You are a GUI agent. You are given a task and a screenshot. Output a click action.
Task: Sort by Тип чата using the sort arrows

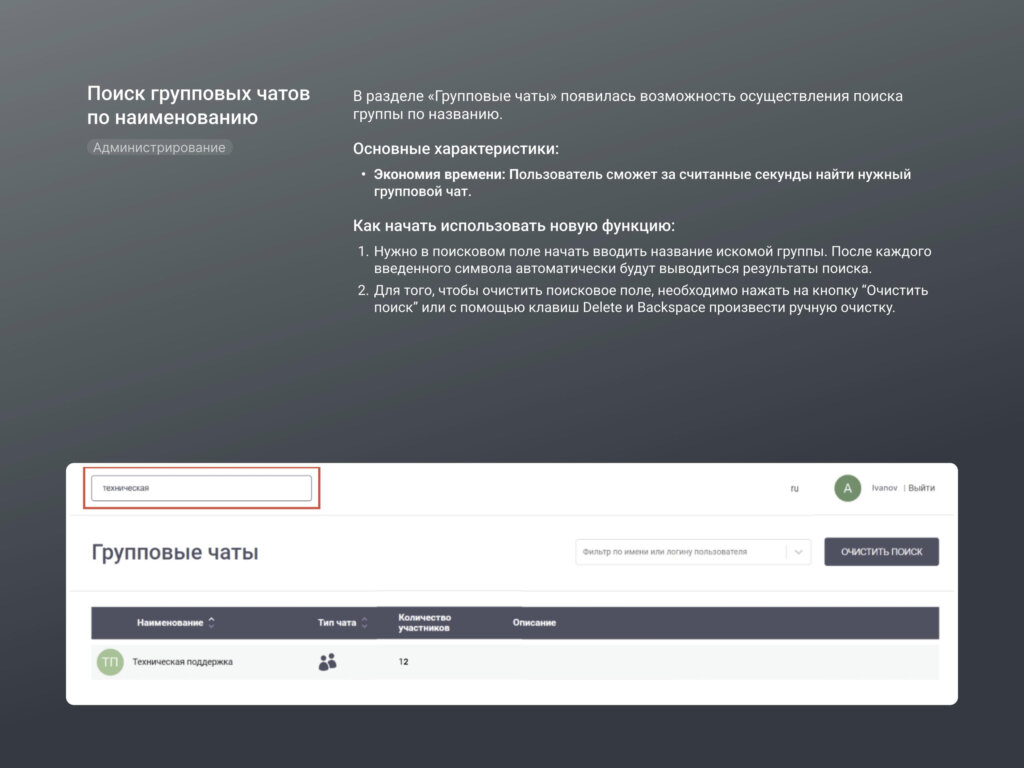pos(364,623)
